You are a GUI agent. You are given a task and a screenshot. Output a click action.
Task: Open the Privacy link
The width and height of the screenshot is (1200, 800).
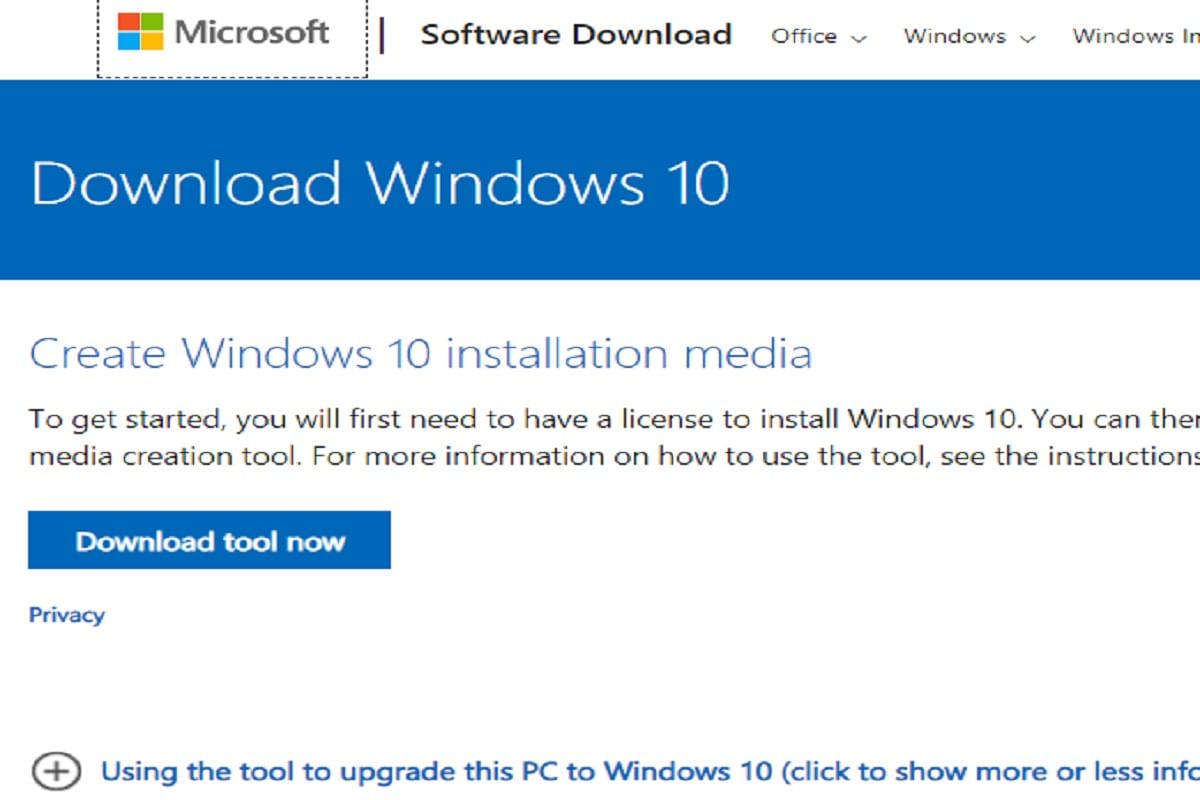[x=66, y=614]
